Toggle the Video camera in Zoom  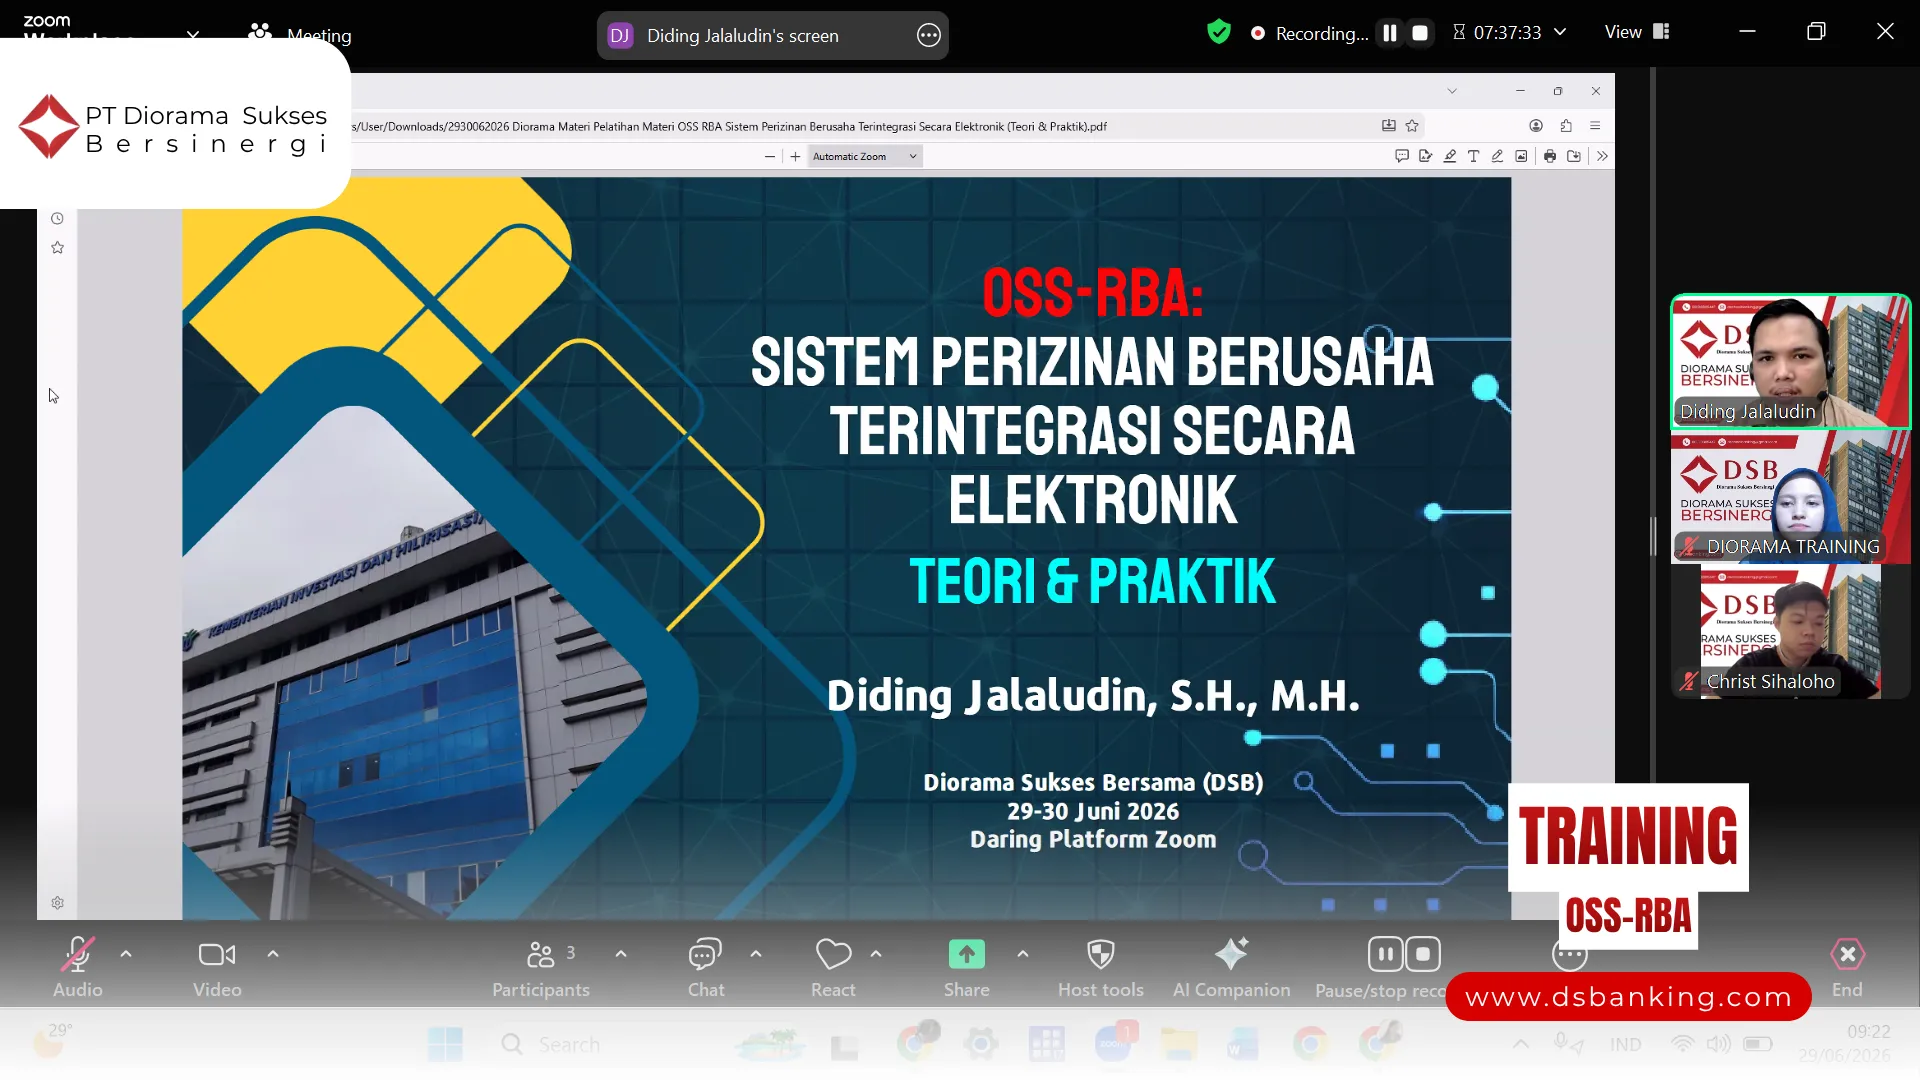pyautogui.click(x=217, y=955)
